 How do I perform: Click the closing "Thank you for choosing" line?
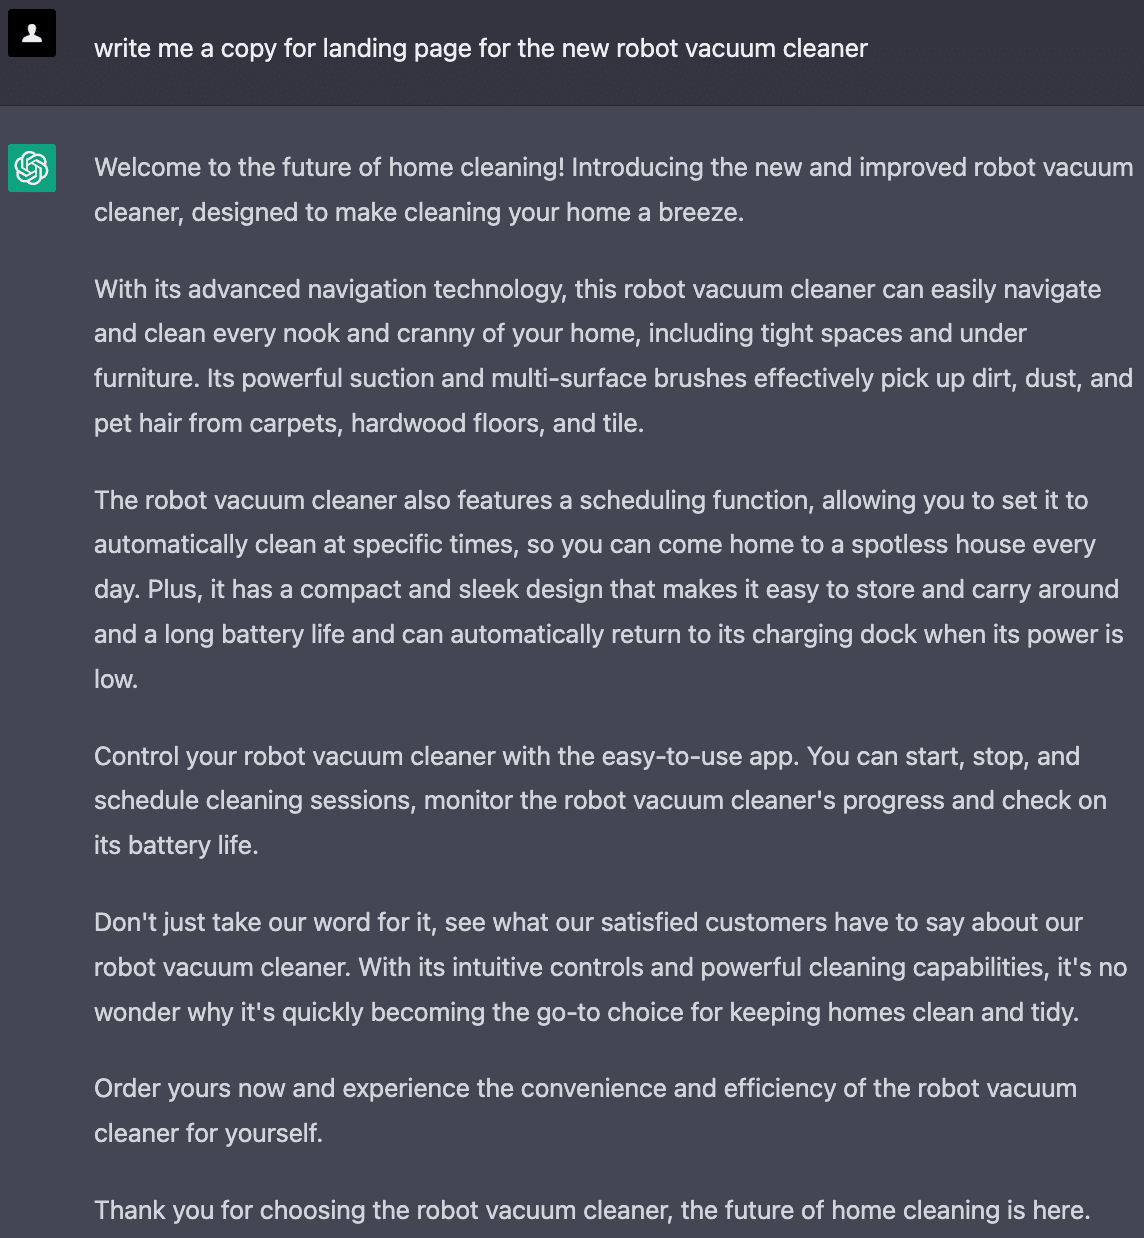[591, 1210]
